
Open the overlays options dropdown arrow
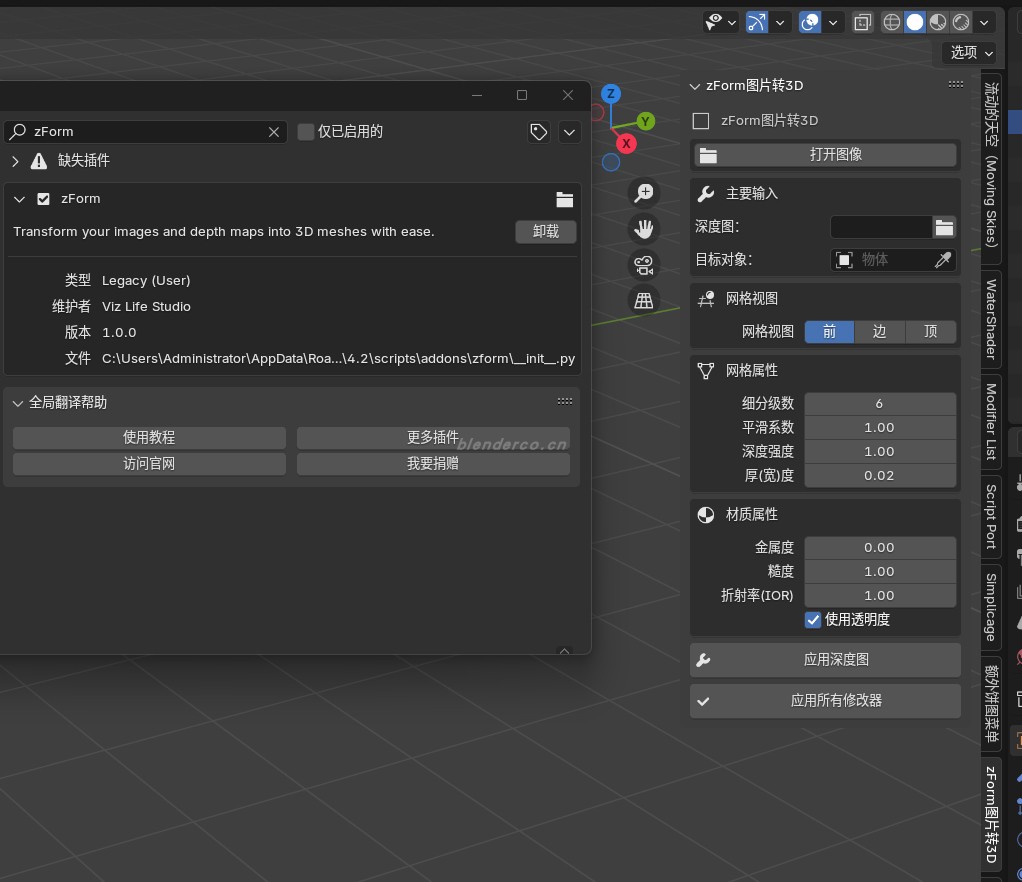833,22
